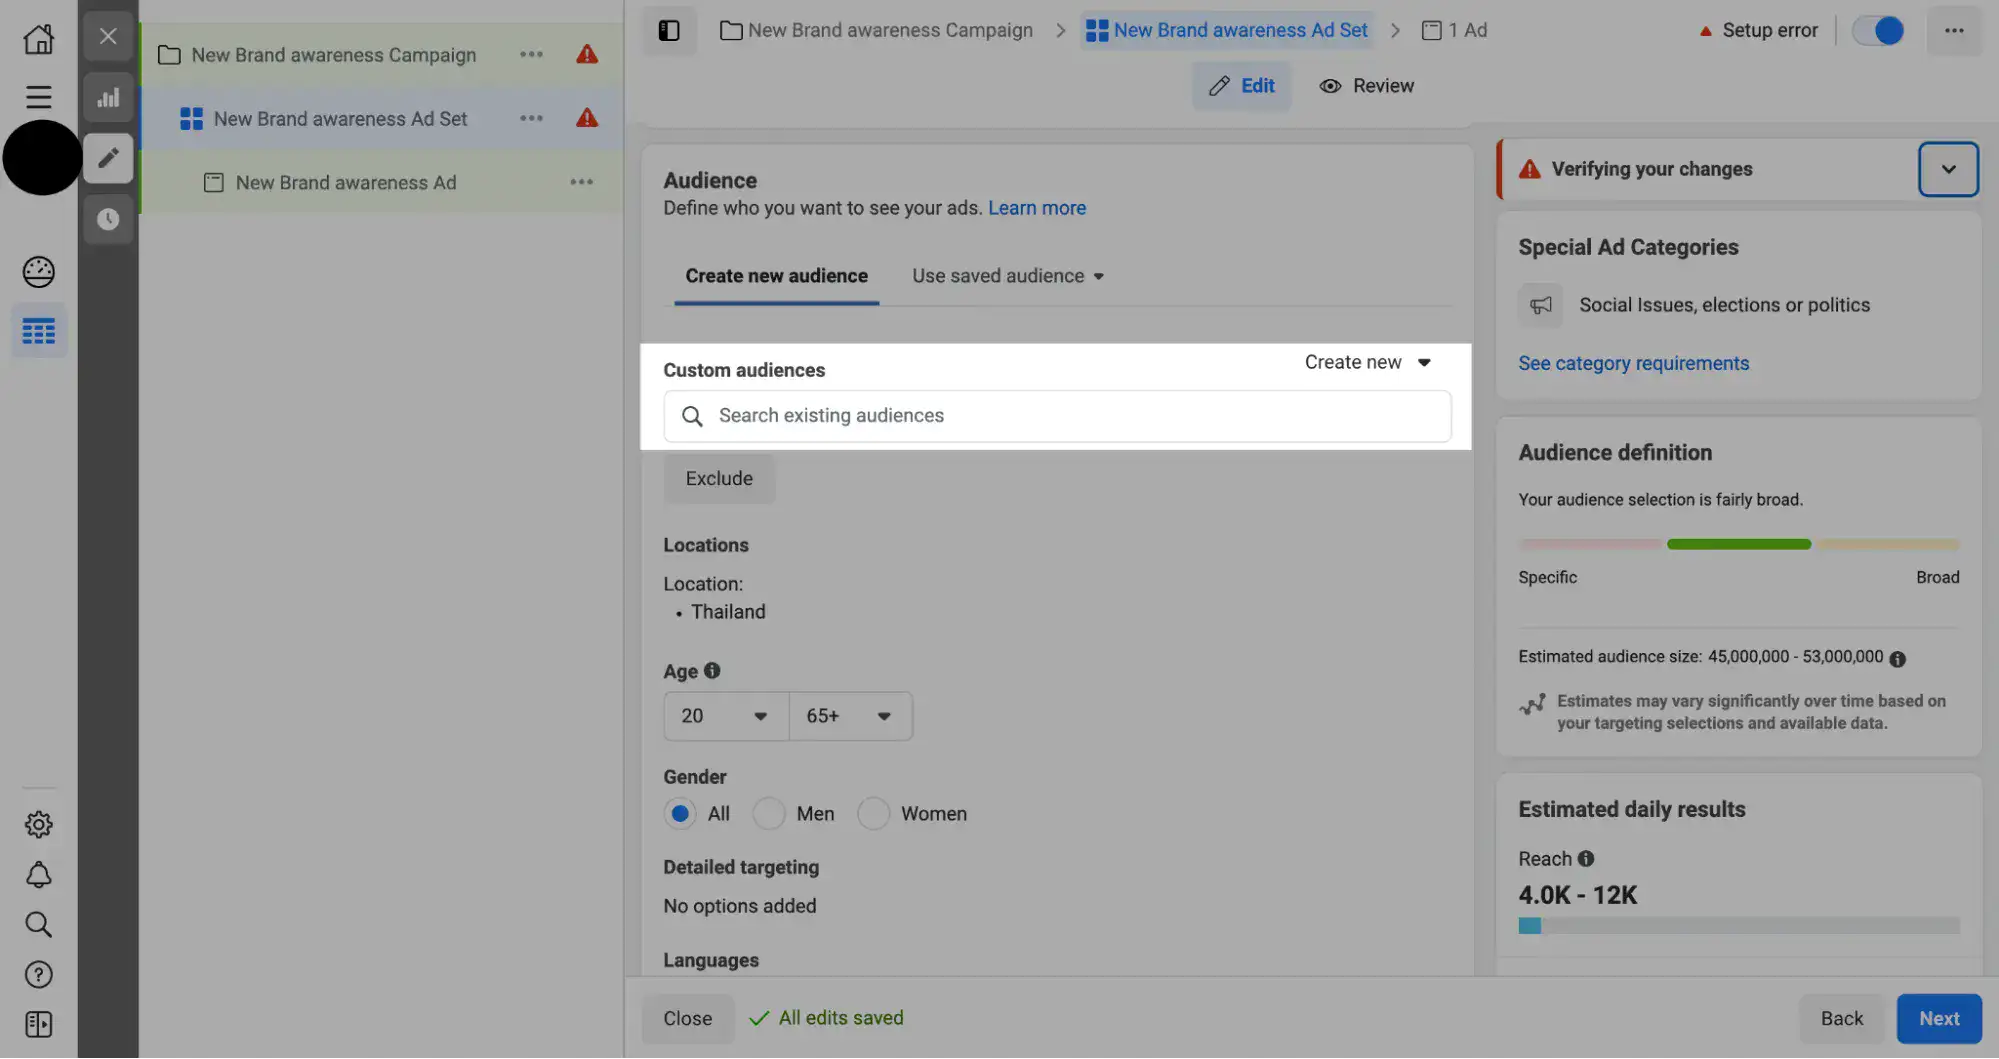This screenshot has width=1999, height=1059.
Task: Switch to the Review tab
Action: point(1366,86)
